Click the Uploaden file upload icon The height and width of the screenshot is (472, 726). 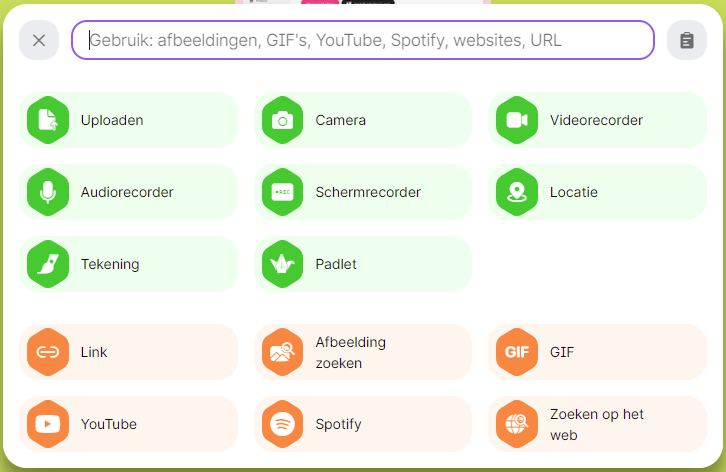48,120
